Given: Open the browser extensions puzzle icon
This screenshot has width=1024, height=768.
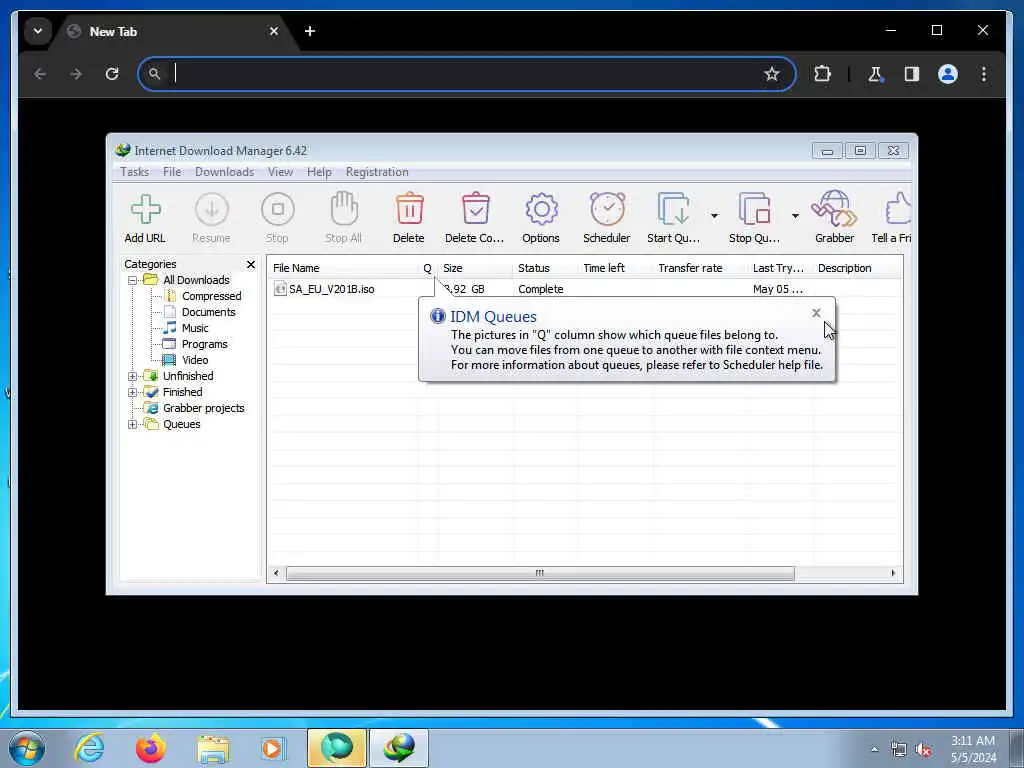Looking at the screenshot, I should click(x=822, y=74).
